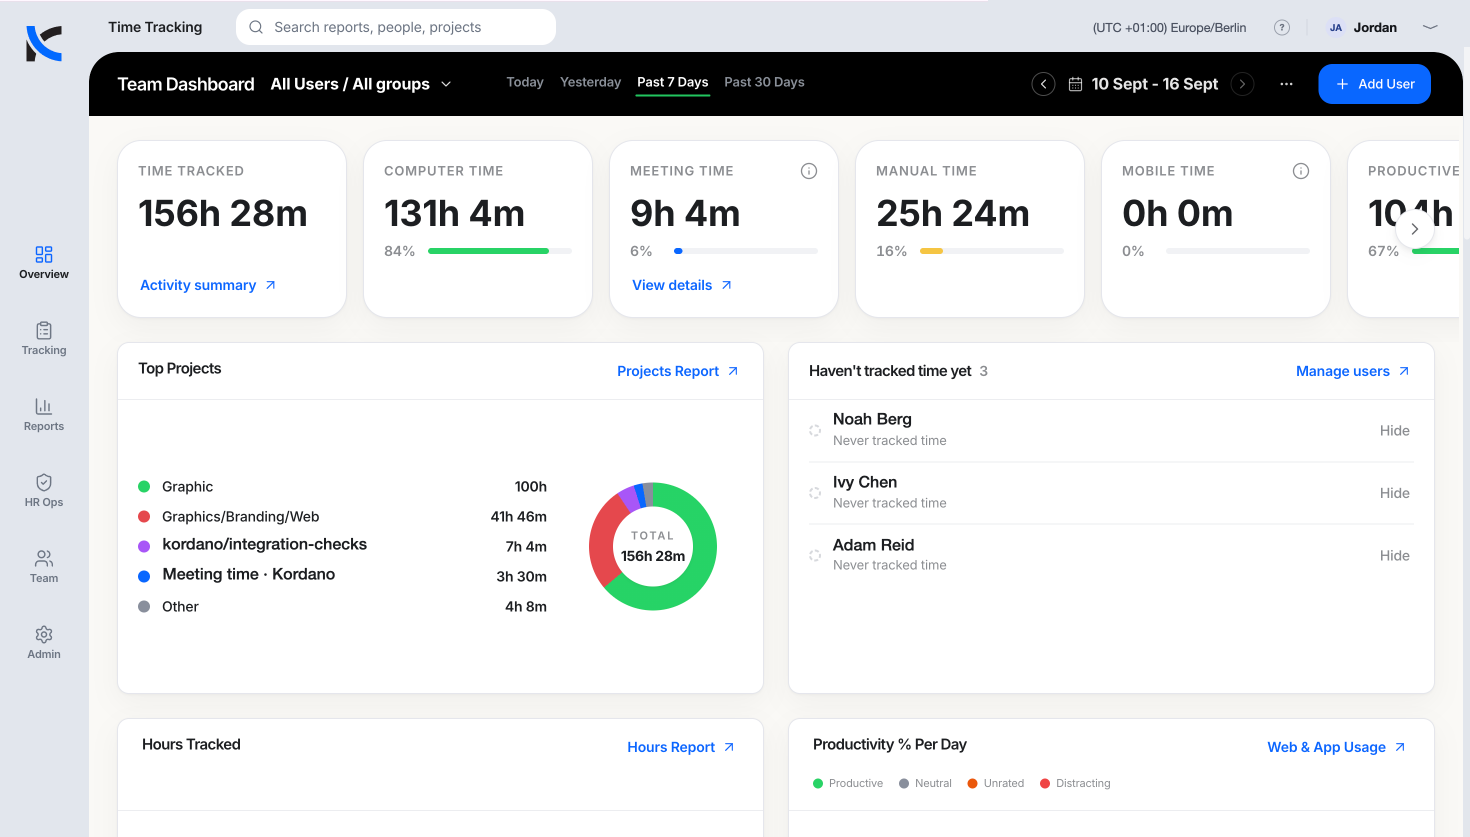The height and width of the screenshot is (837, 1470).
Task: Open the Manage users link
Action: (1353, 371)
